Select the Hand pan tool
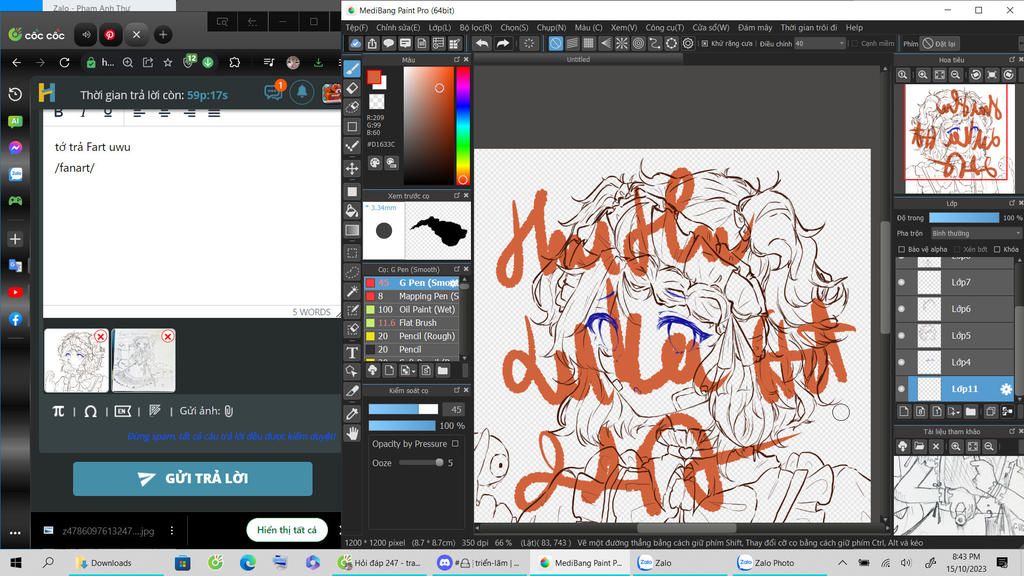Image resolution: width=1024 pixels, height=576 pixels. tap(352, 433)
